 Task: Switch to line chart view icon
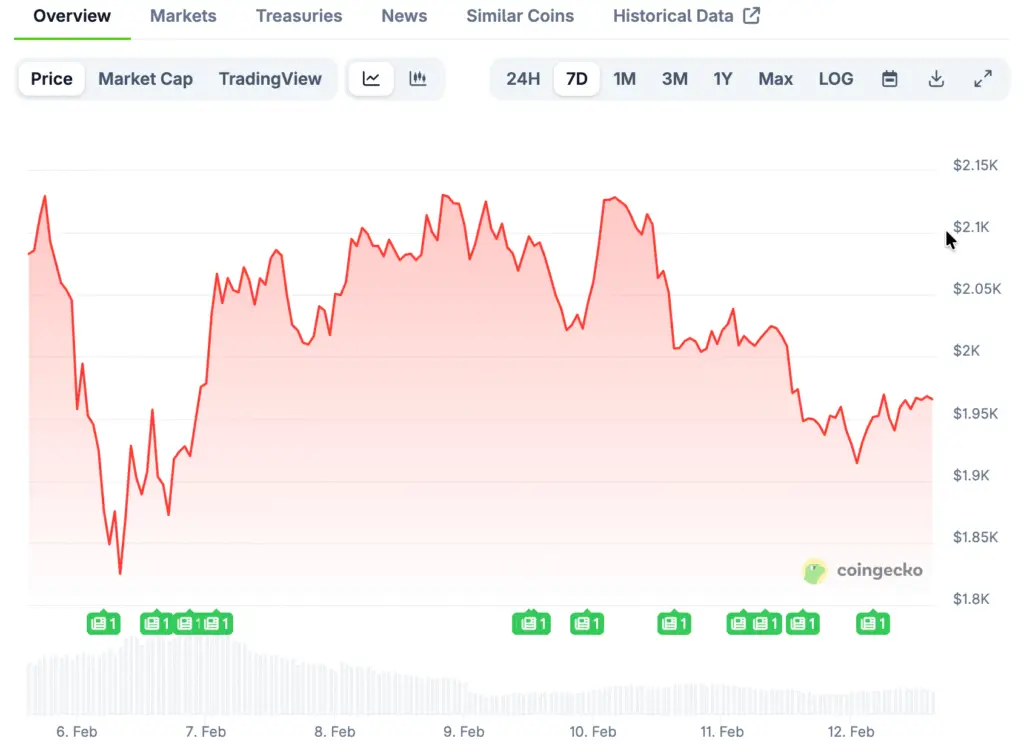pos(371,79)
